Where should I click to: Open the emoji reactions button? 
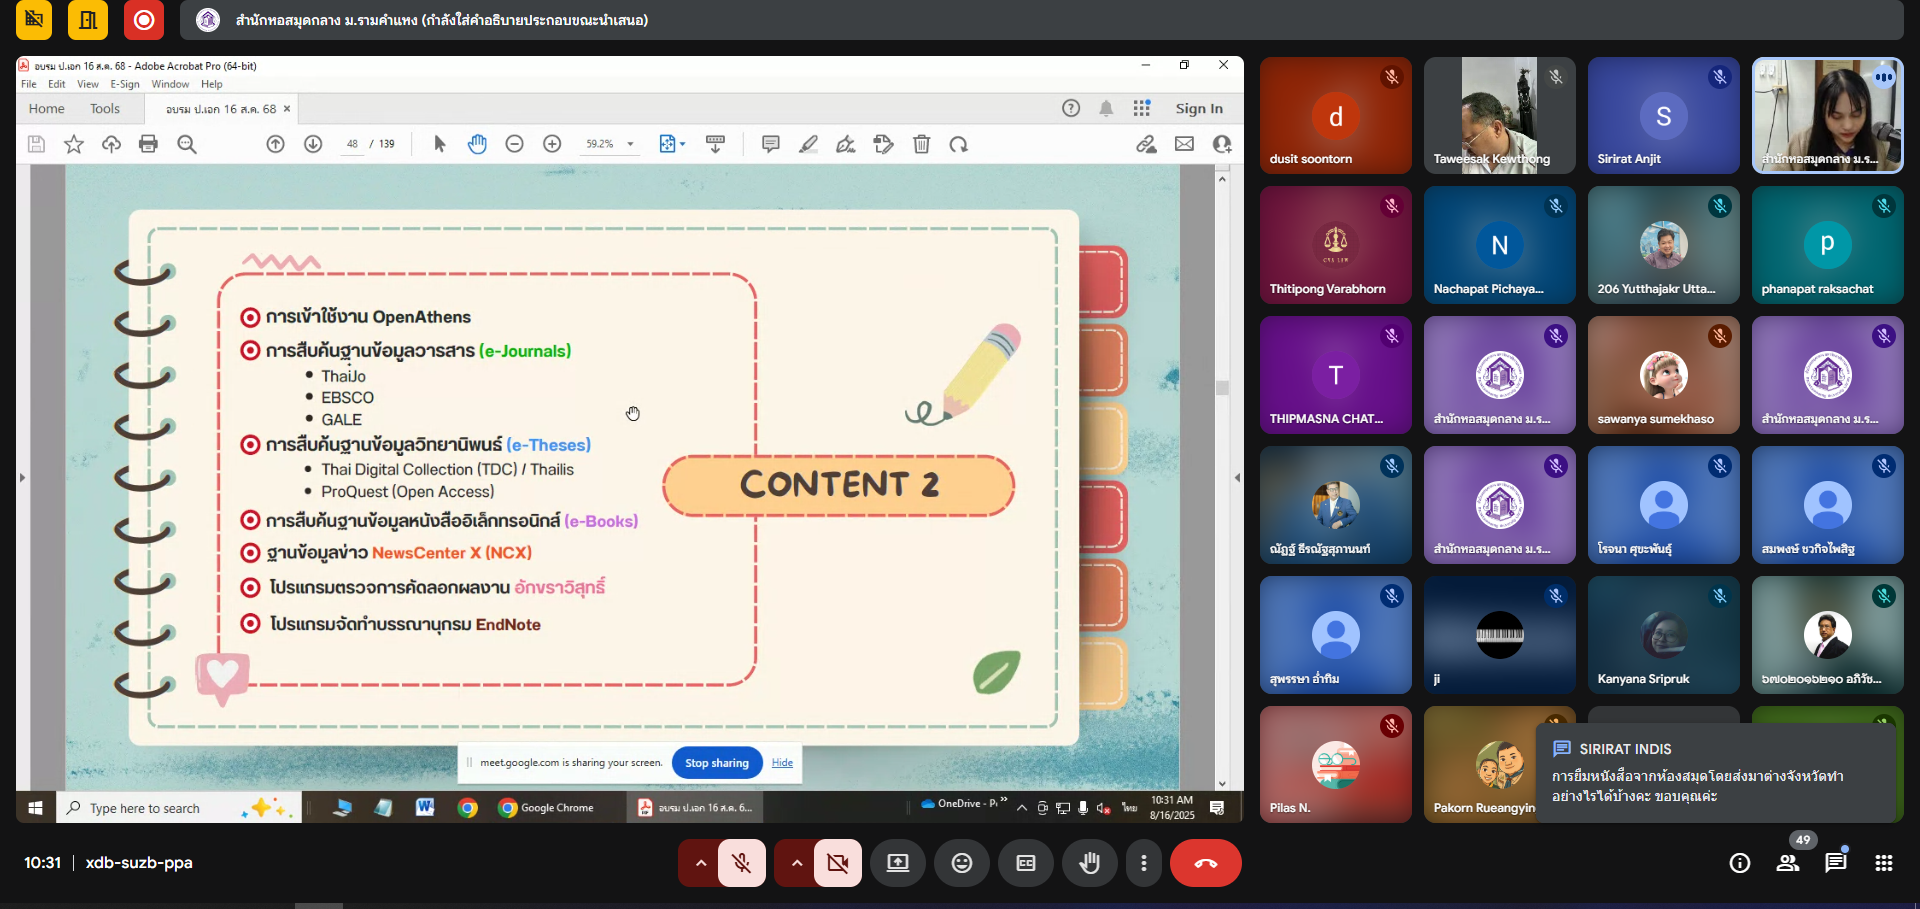[962, 863]
